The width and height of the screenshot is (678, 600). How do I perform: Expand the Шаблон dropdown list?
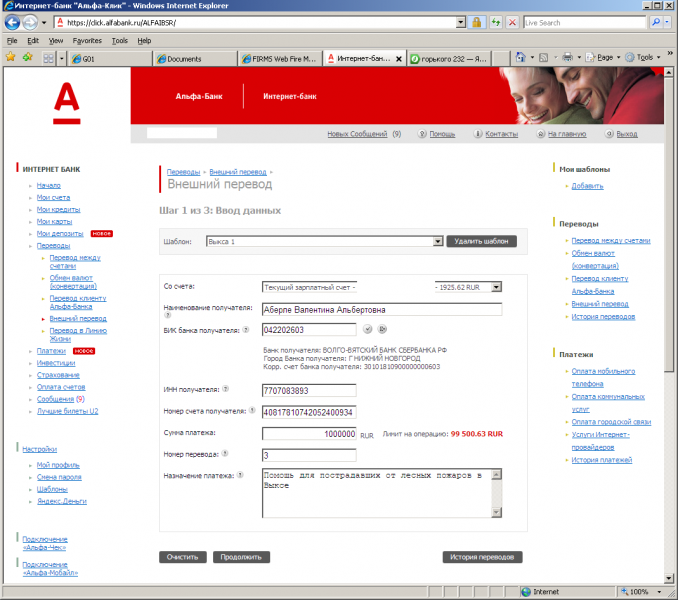click(437, 242)
